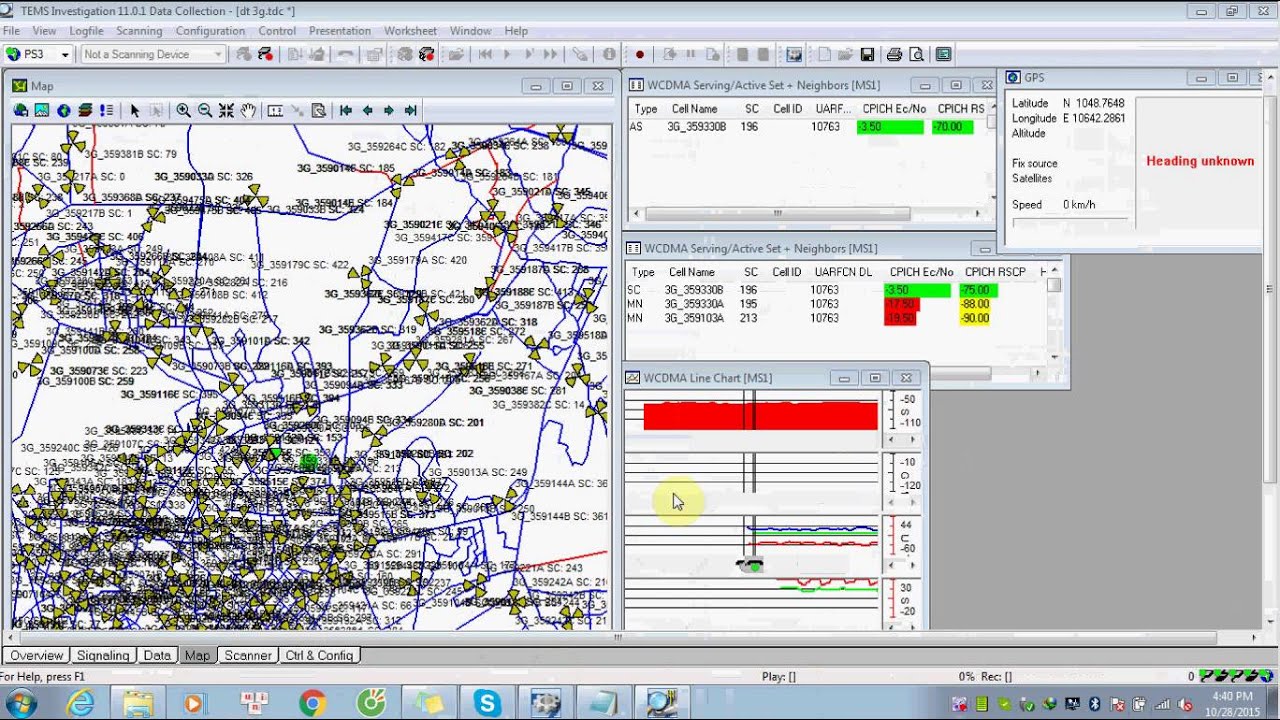The width and height of the screenshot is (1280, 720).
Task: Click the next arrow in Map toolbar
Action: (x=389, y=110)
